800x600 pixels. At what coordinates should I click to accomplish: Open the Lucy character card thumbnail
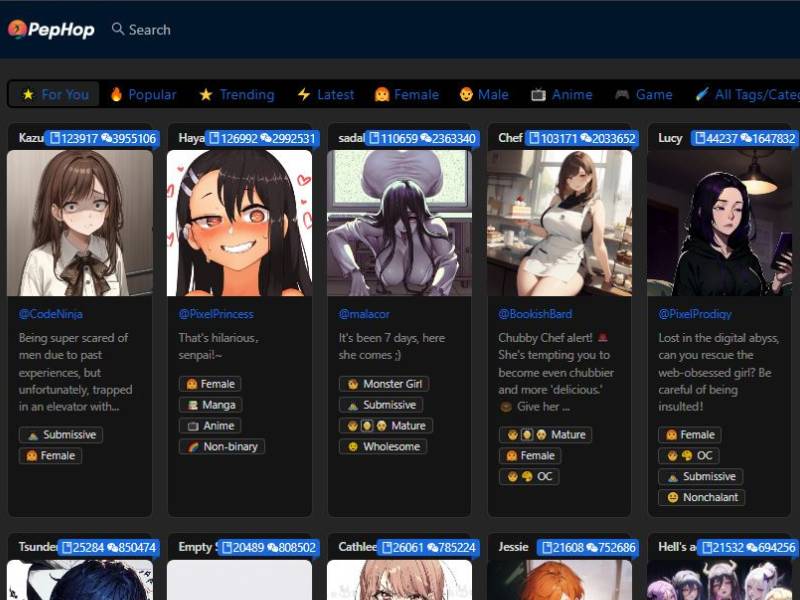coord(719,223)
